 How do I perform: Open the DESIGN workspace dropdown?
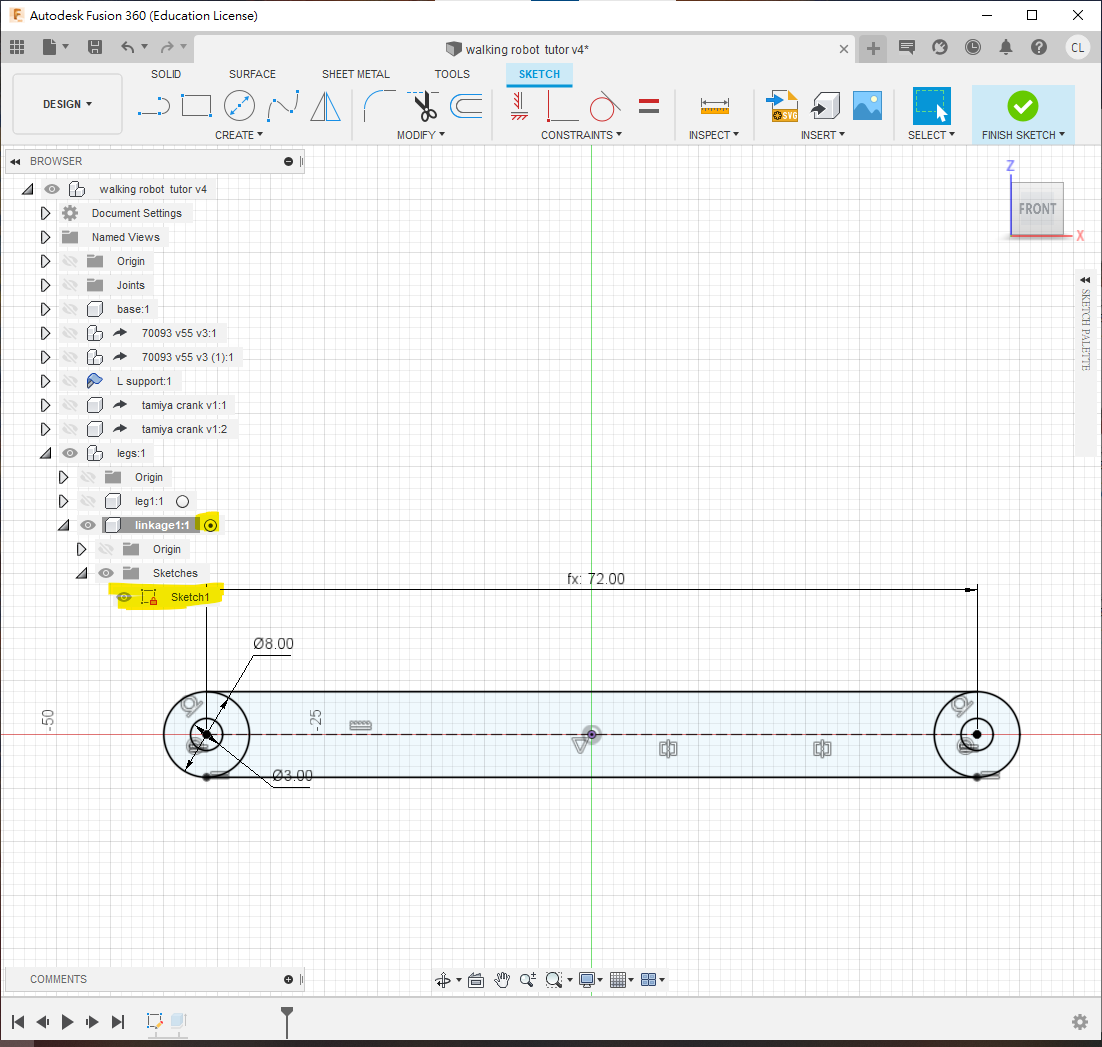pyautogui.click(x=67, y=104)
